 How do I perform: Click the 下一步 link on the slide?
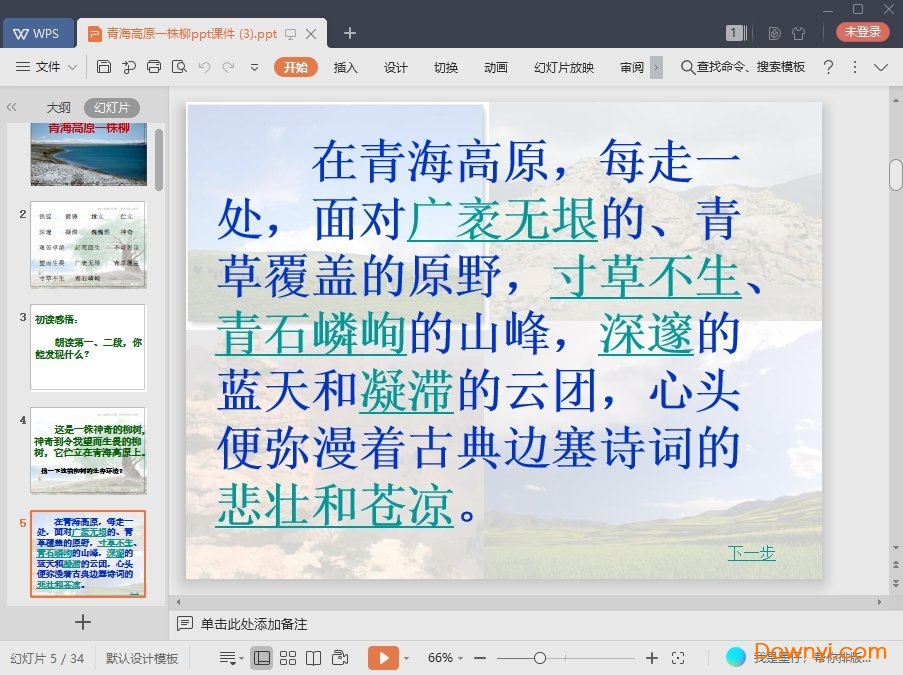point(751,553)
